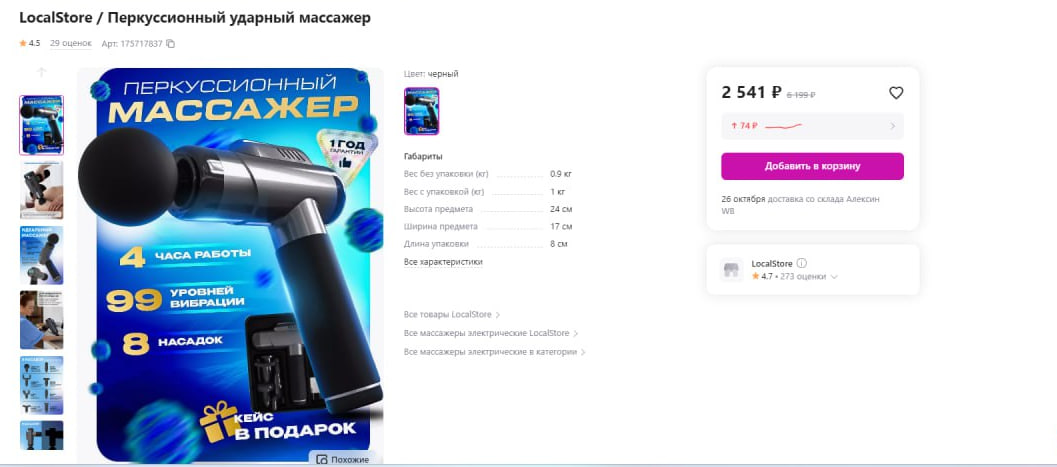This screenshot has height=467, width=1057.
Task: Select fifth thumbnail showing attachments
Action: (42, 385)
